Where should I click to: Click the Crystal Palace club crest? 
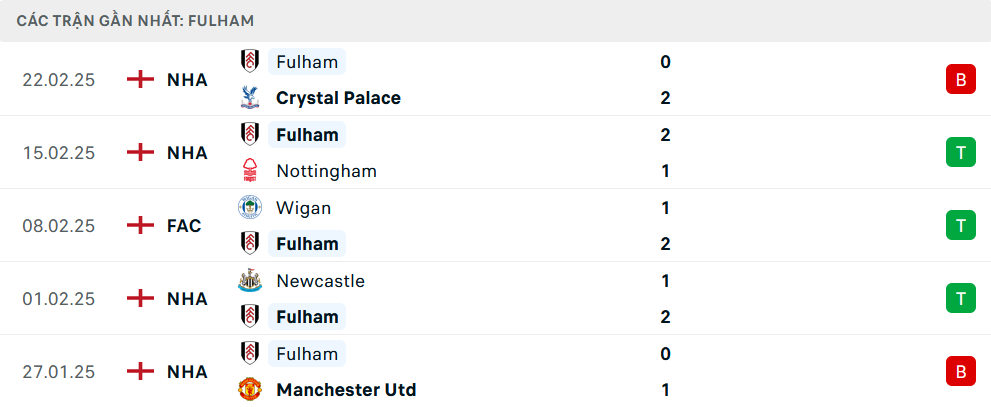coord(249,98)
